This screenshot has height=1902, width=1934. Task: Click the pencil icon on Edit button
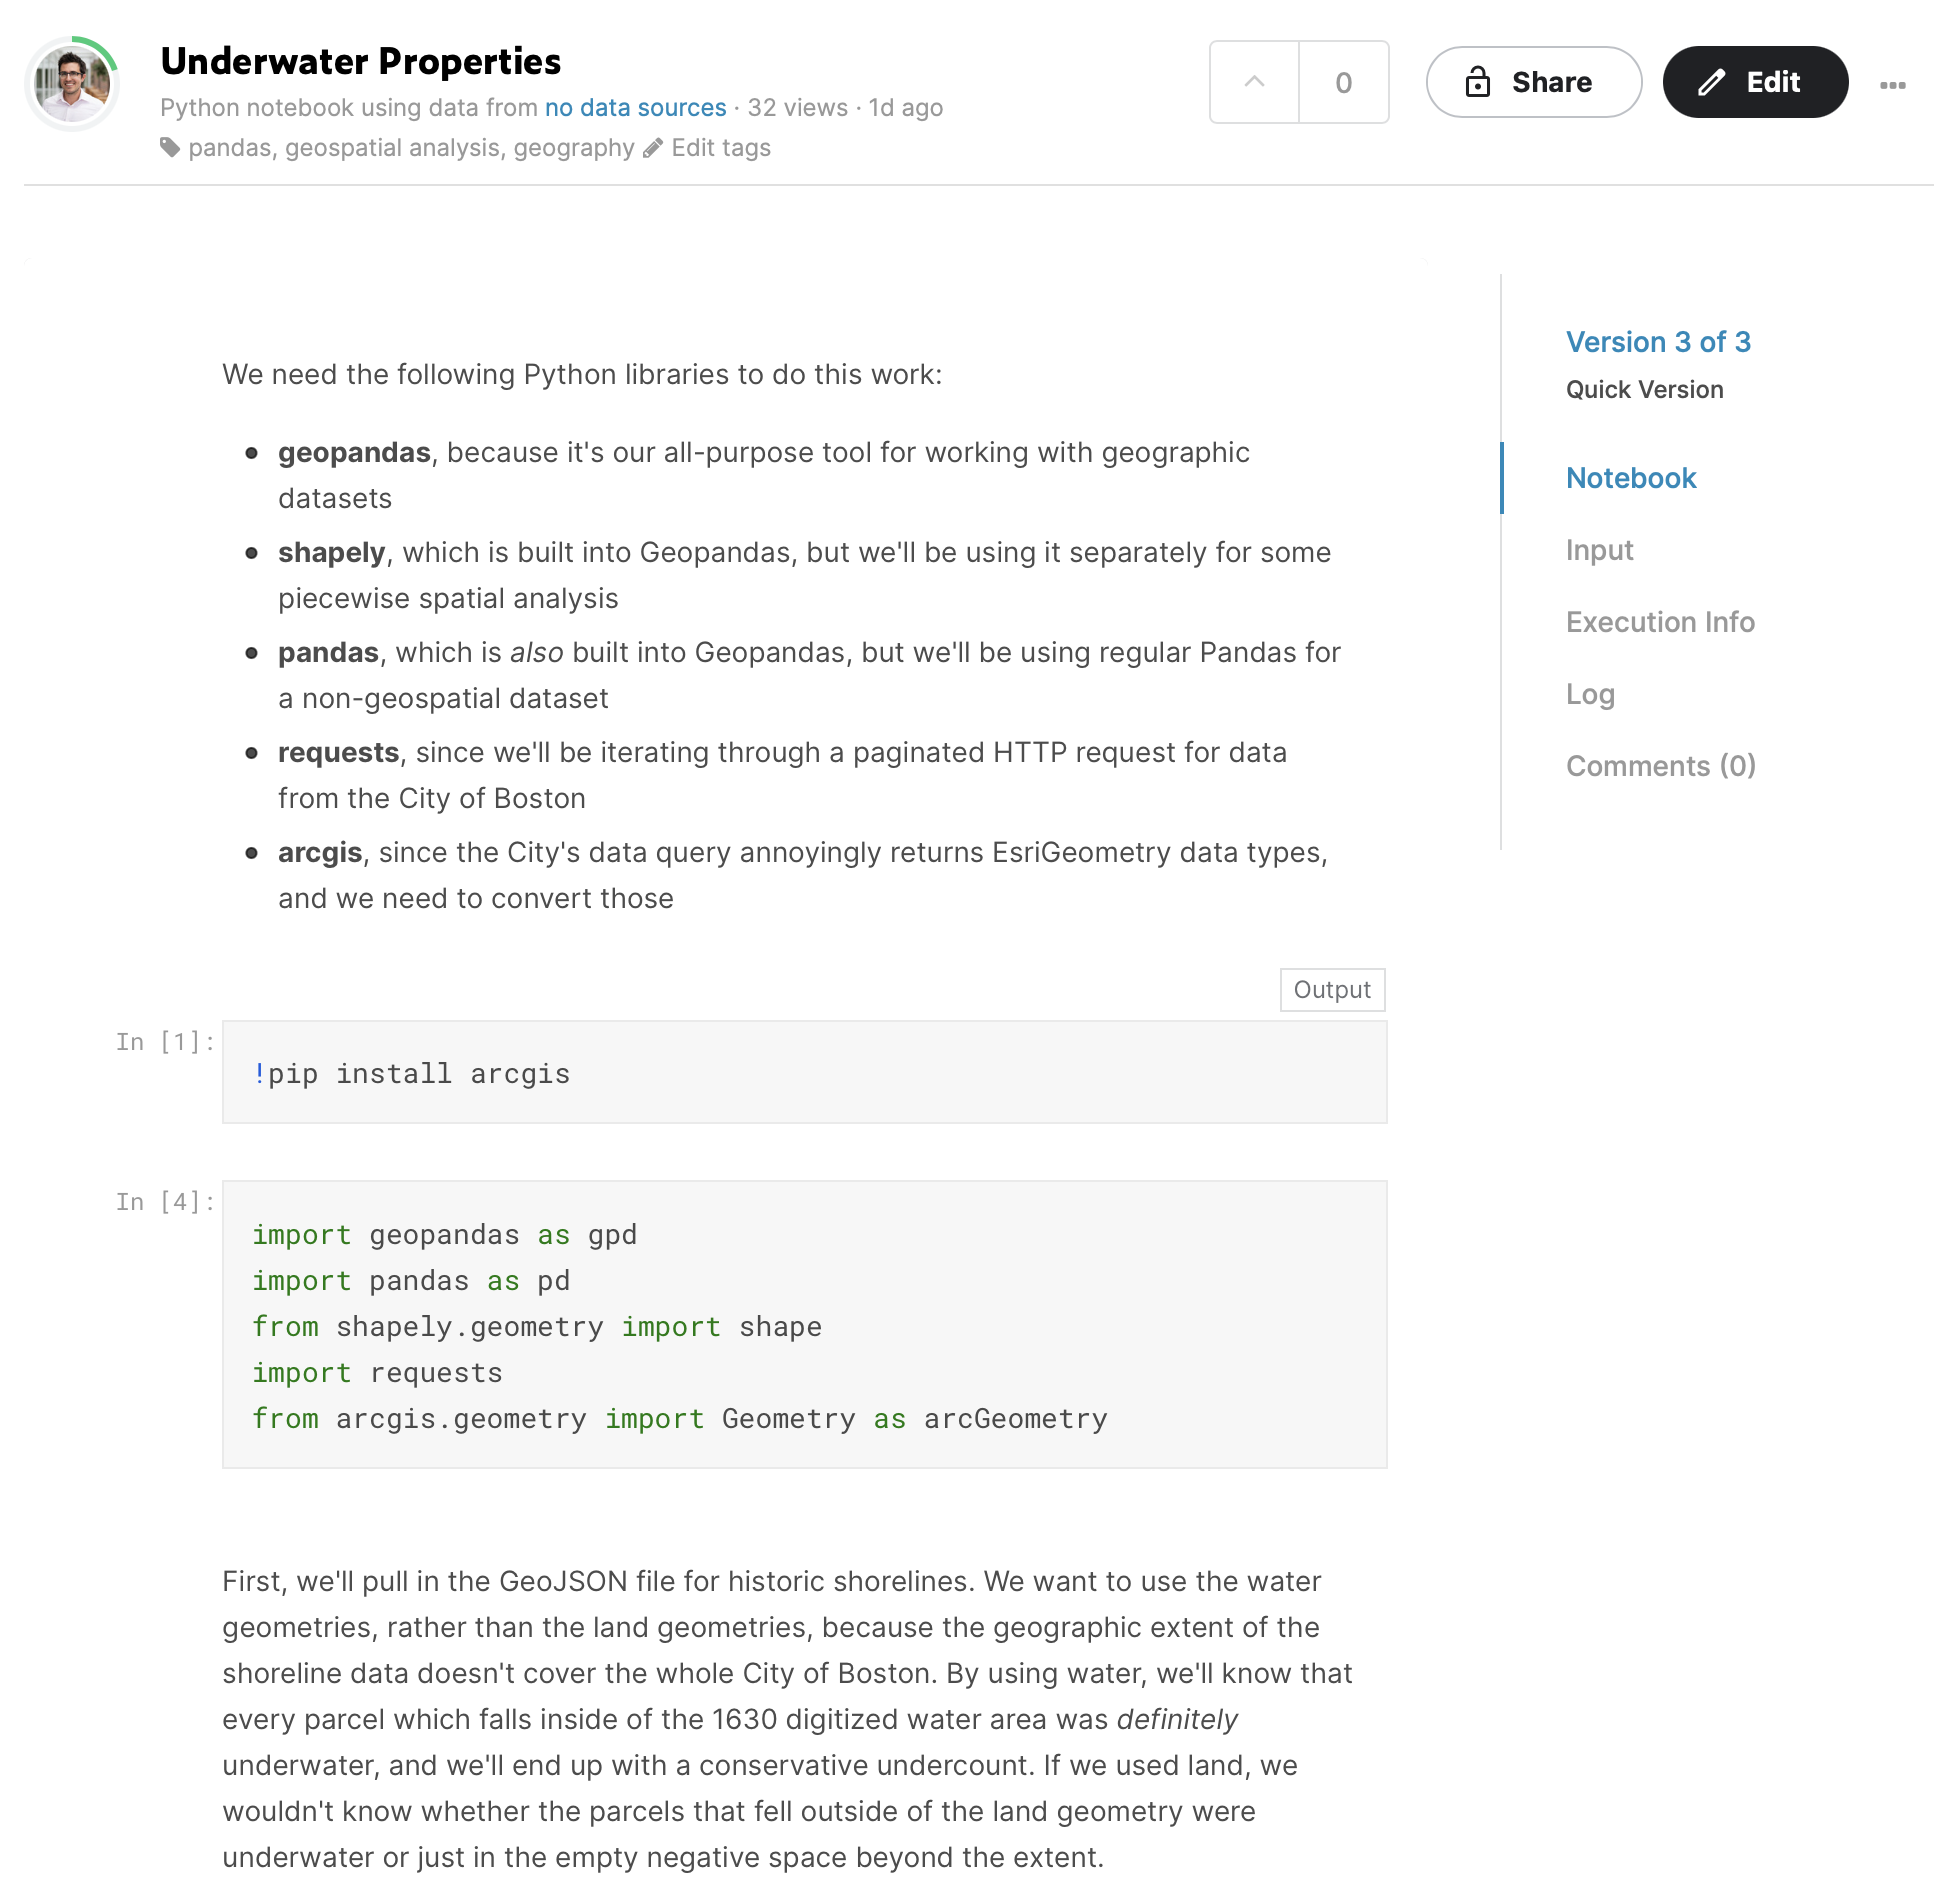1711,82
